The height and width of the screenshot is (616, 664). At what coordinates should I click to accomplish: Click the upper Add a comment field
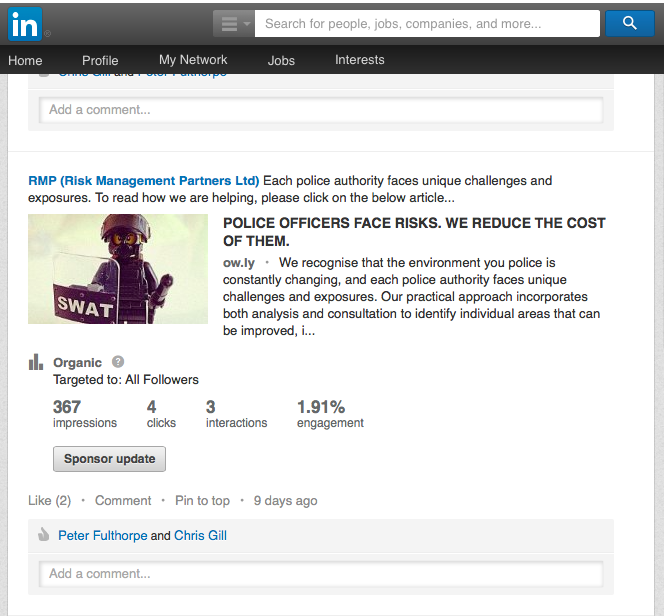(321, 110)
